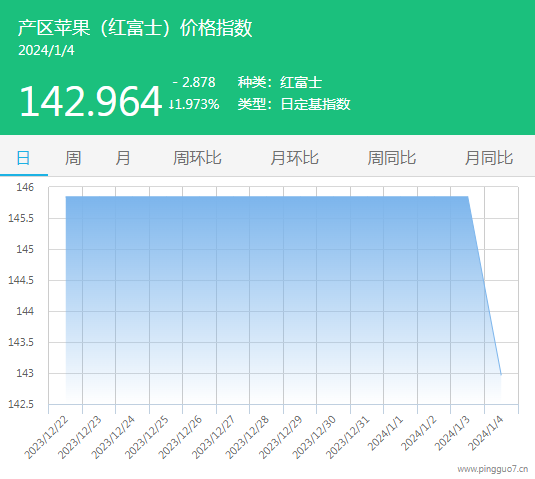Click the 2024/1/3 x-axis date label
The width and height of the screenshot is (535, 479).
452,434
